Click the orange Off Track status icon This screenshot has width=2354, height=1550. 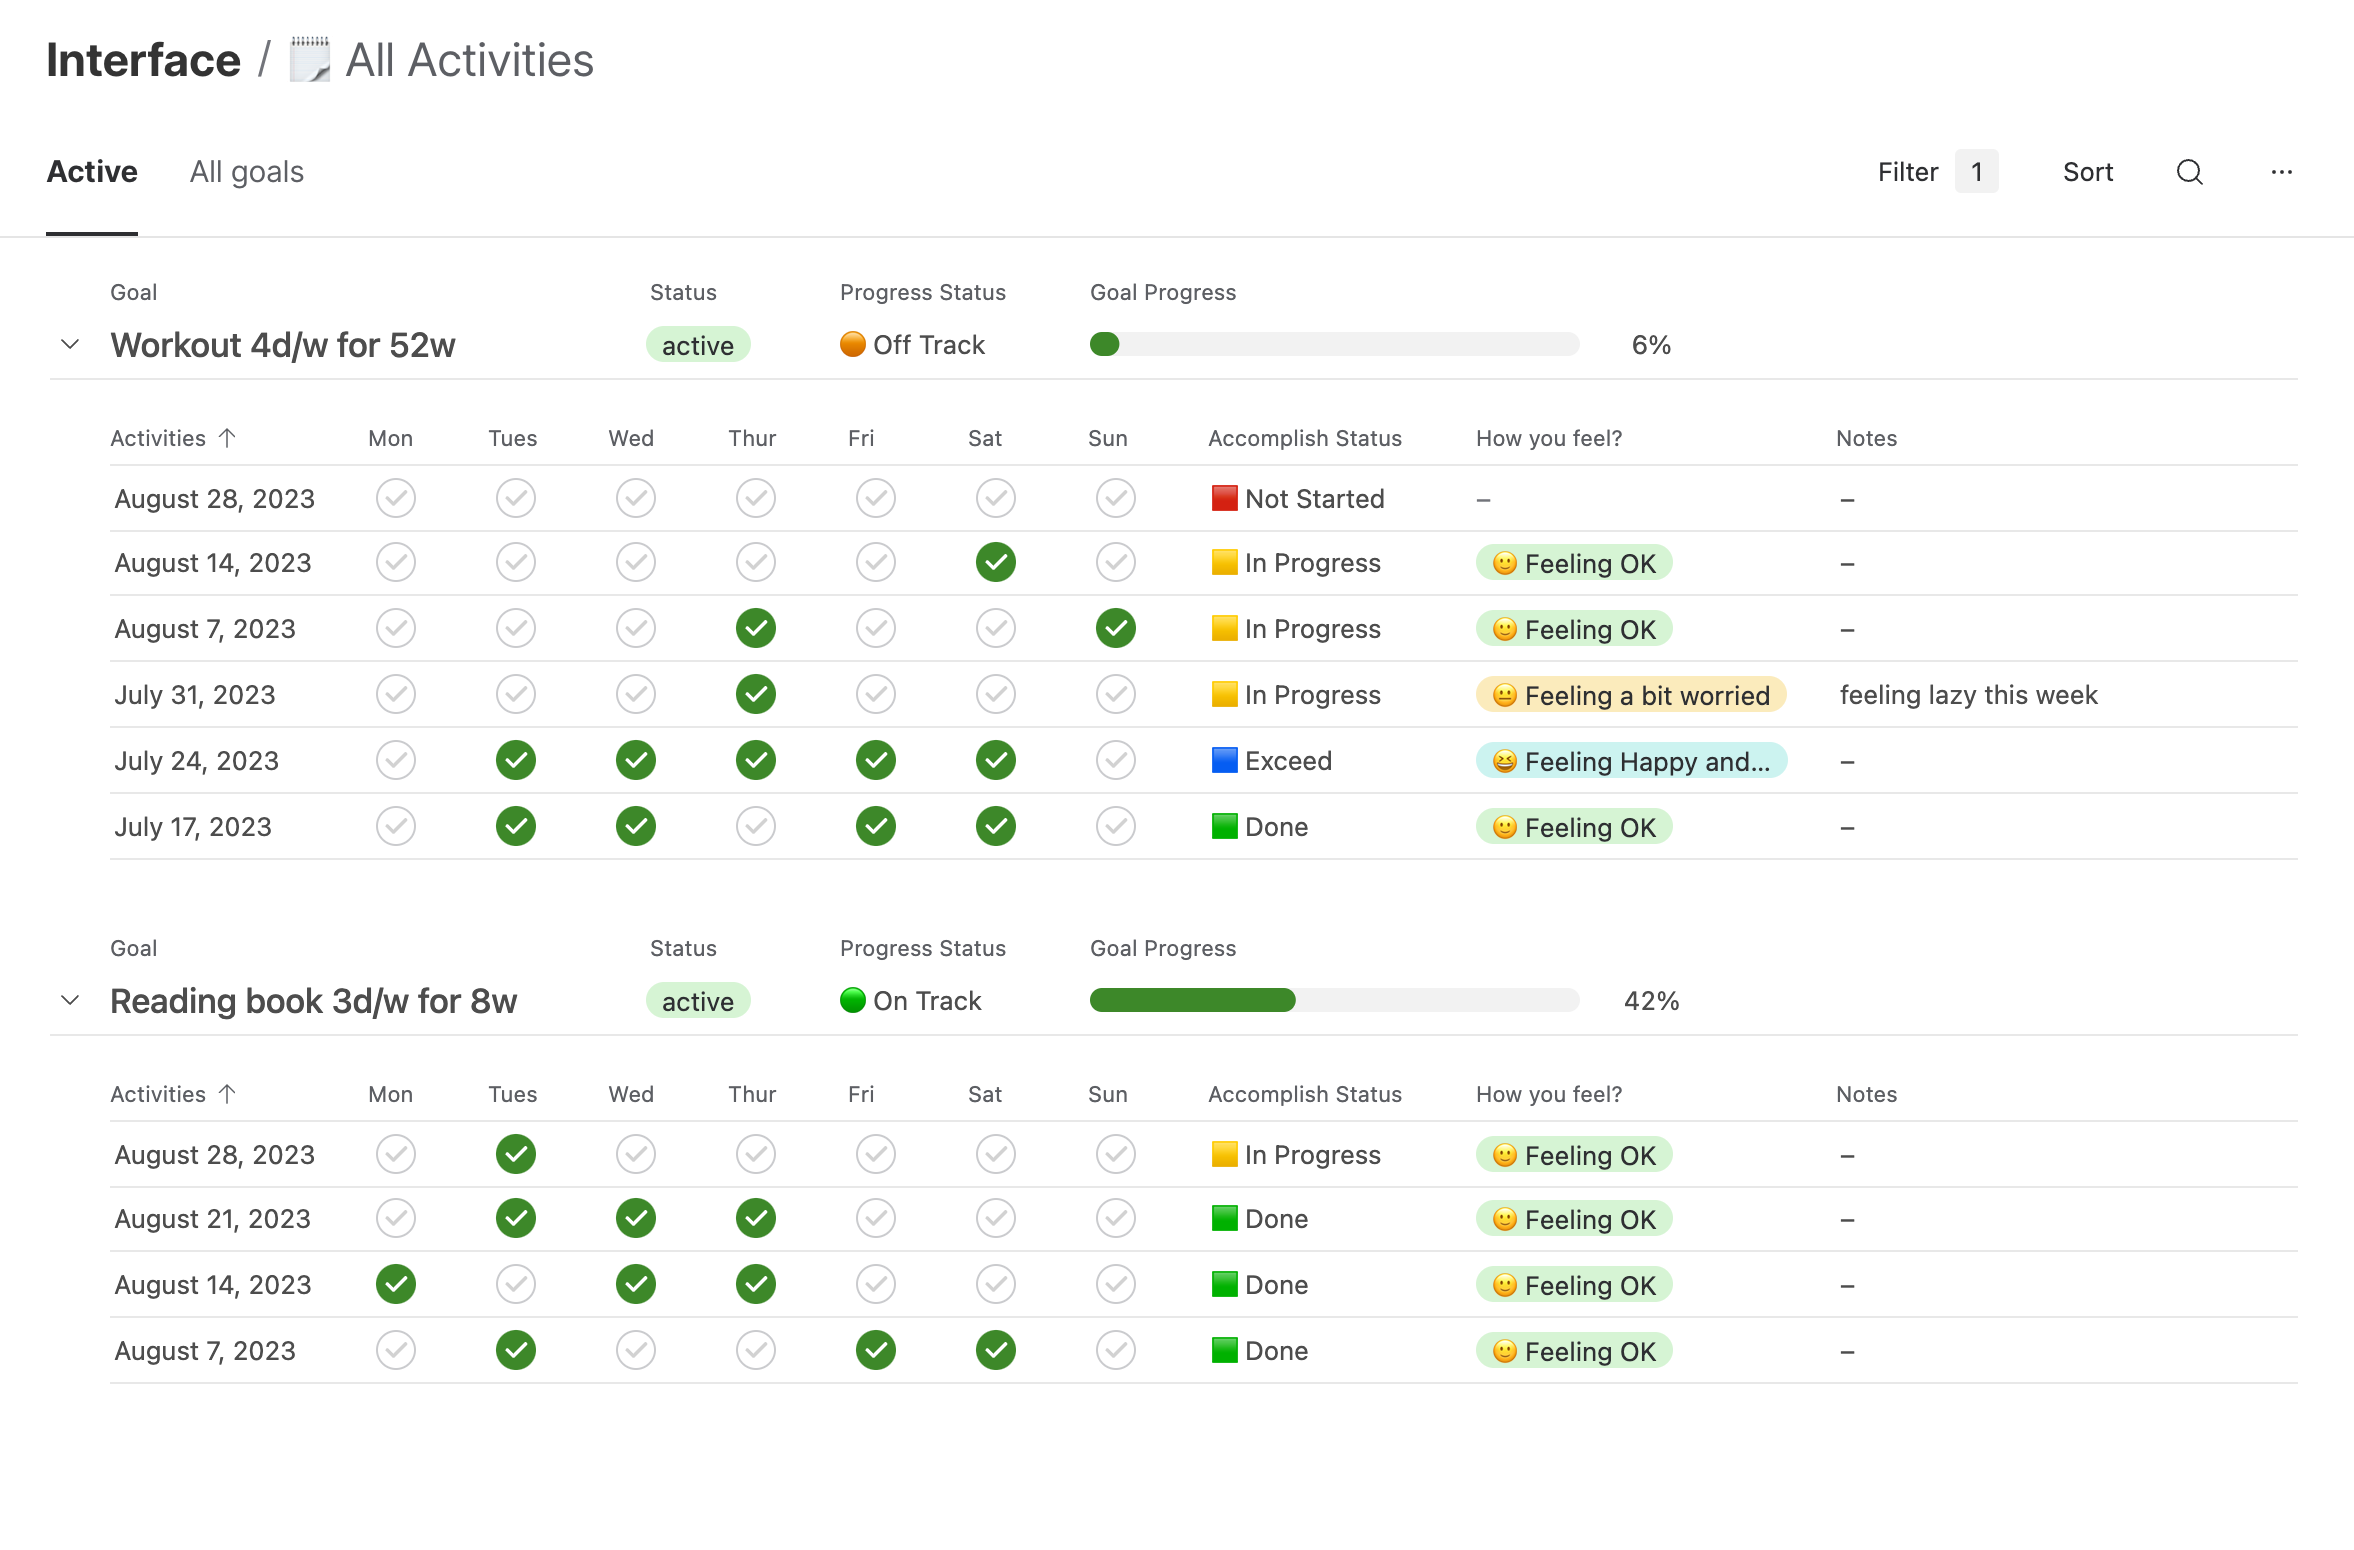(x=852, y=345)
